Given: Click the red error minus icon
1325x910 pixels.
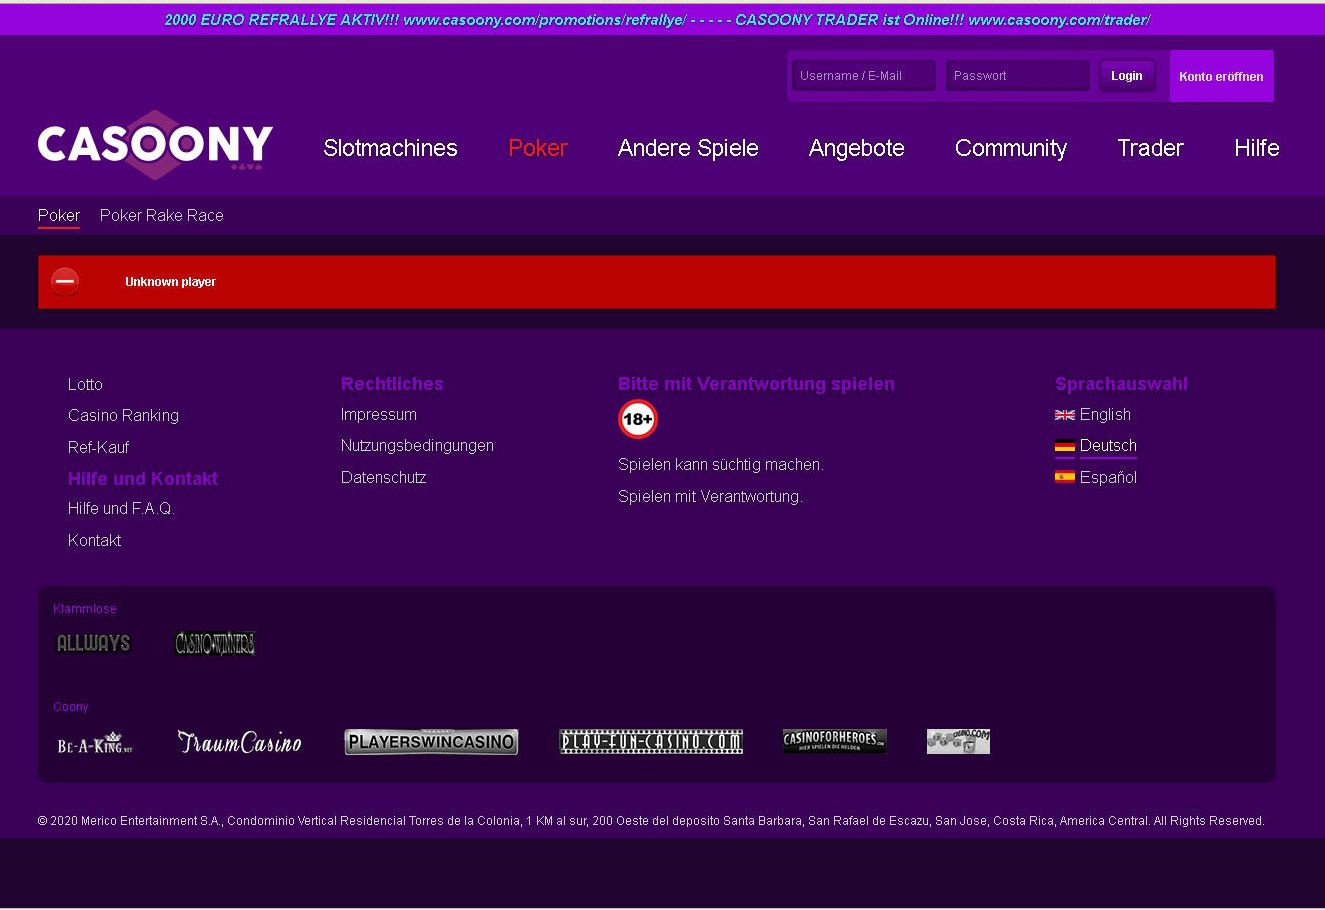Looking at the screenshot, I should [x=65, y=282].
